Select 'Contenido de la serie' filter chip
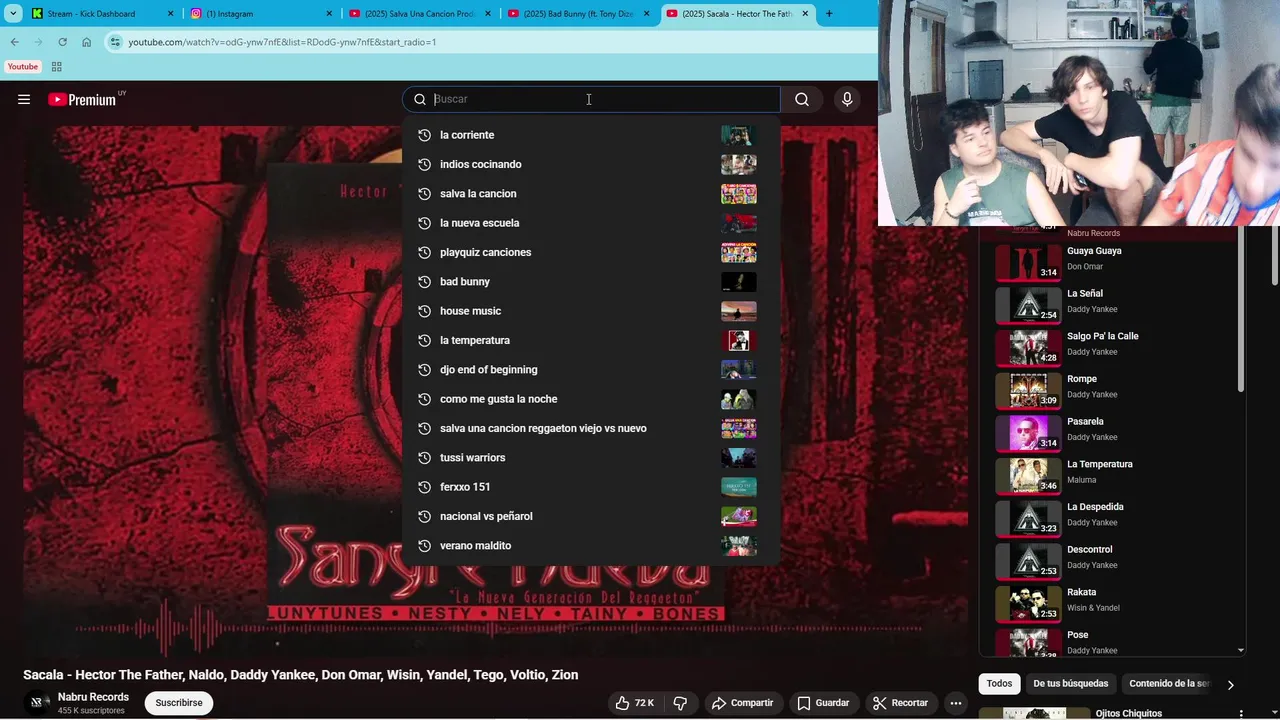 coord(1170,684)
